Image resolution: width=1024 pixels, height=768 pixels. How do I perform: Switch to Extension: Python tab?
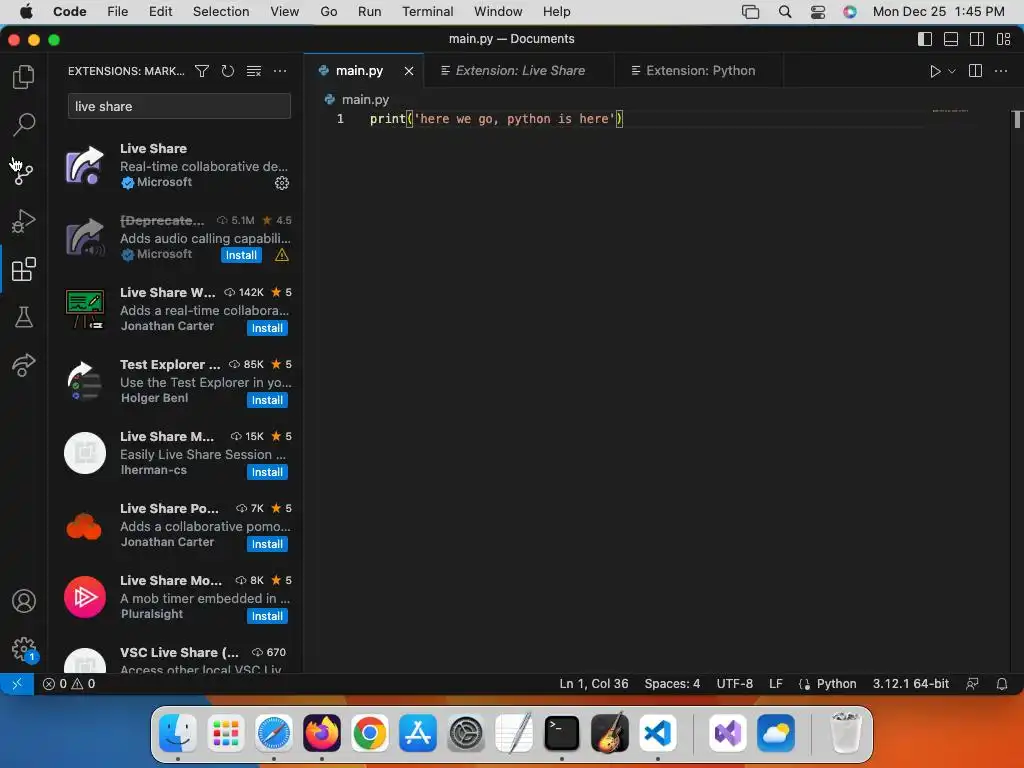click(700, 71)
